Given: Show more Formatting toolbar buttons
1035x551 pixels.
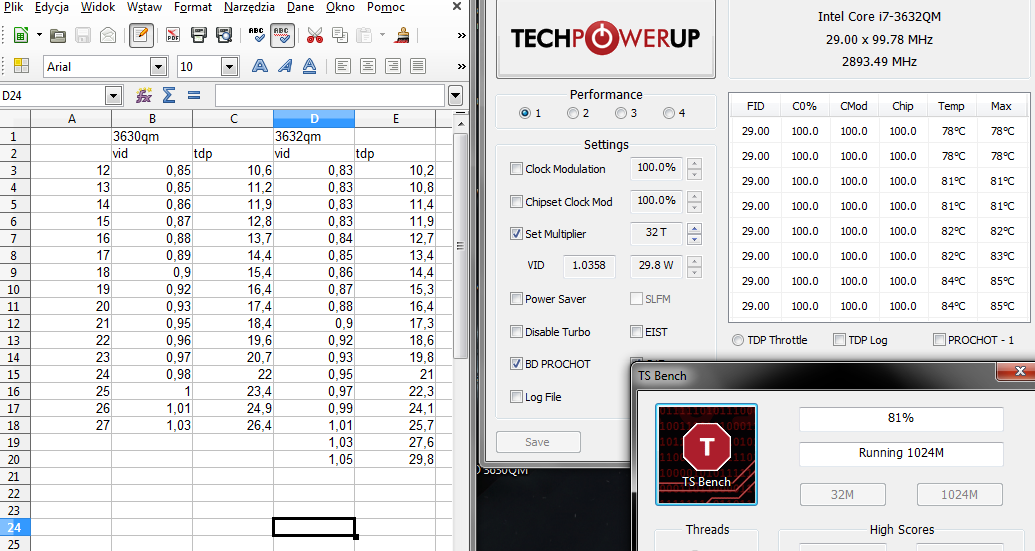Looking at the screenshot, I should [x=461, y=66].
